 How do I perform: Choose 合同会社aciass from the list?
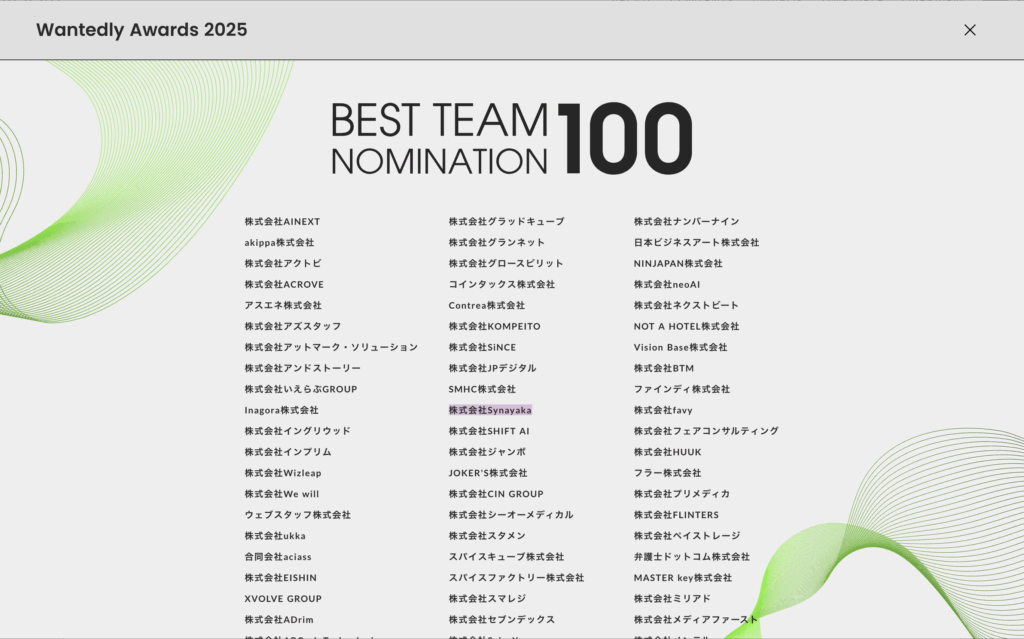point(278,557)
